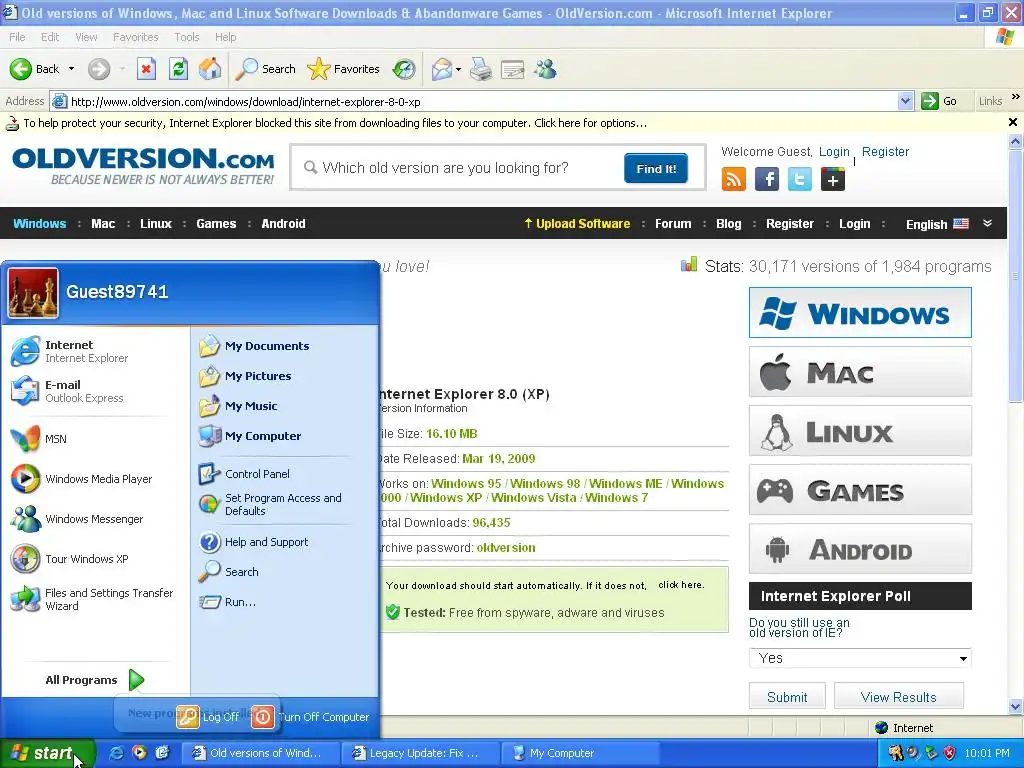Click the Print toolbar icon
The width and height of the screenshot is (1024, 768).
point(481,69)
